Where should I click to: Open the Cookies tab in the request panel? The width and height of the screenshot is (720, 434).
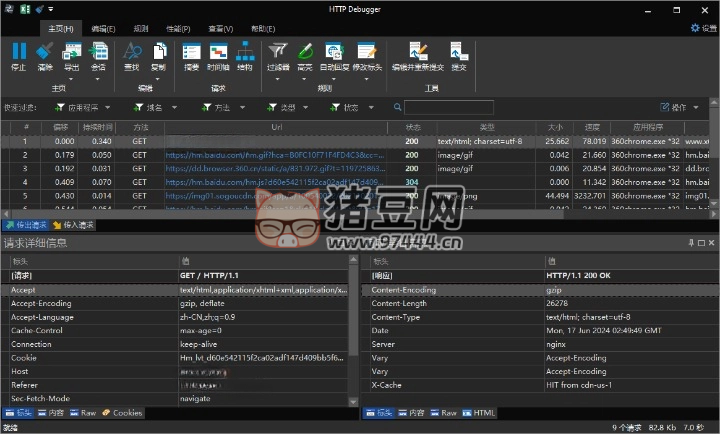[x=121, y=412]
